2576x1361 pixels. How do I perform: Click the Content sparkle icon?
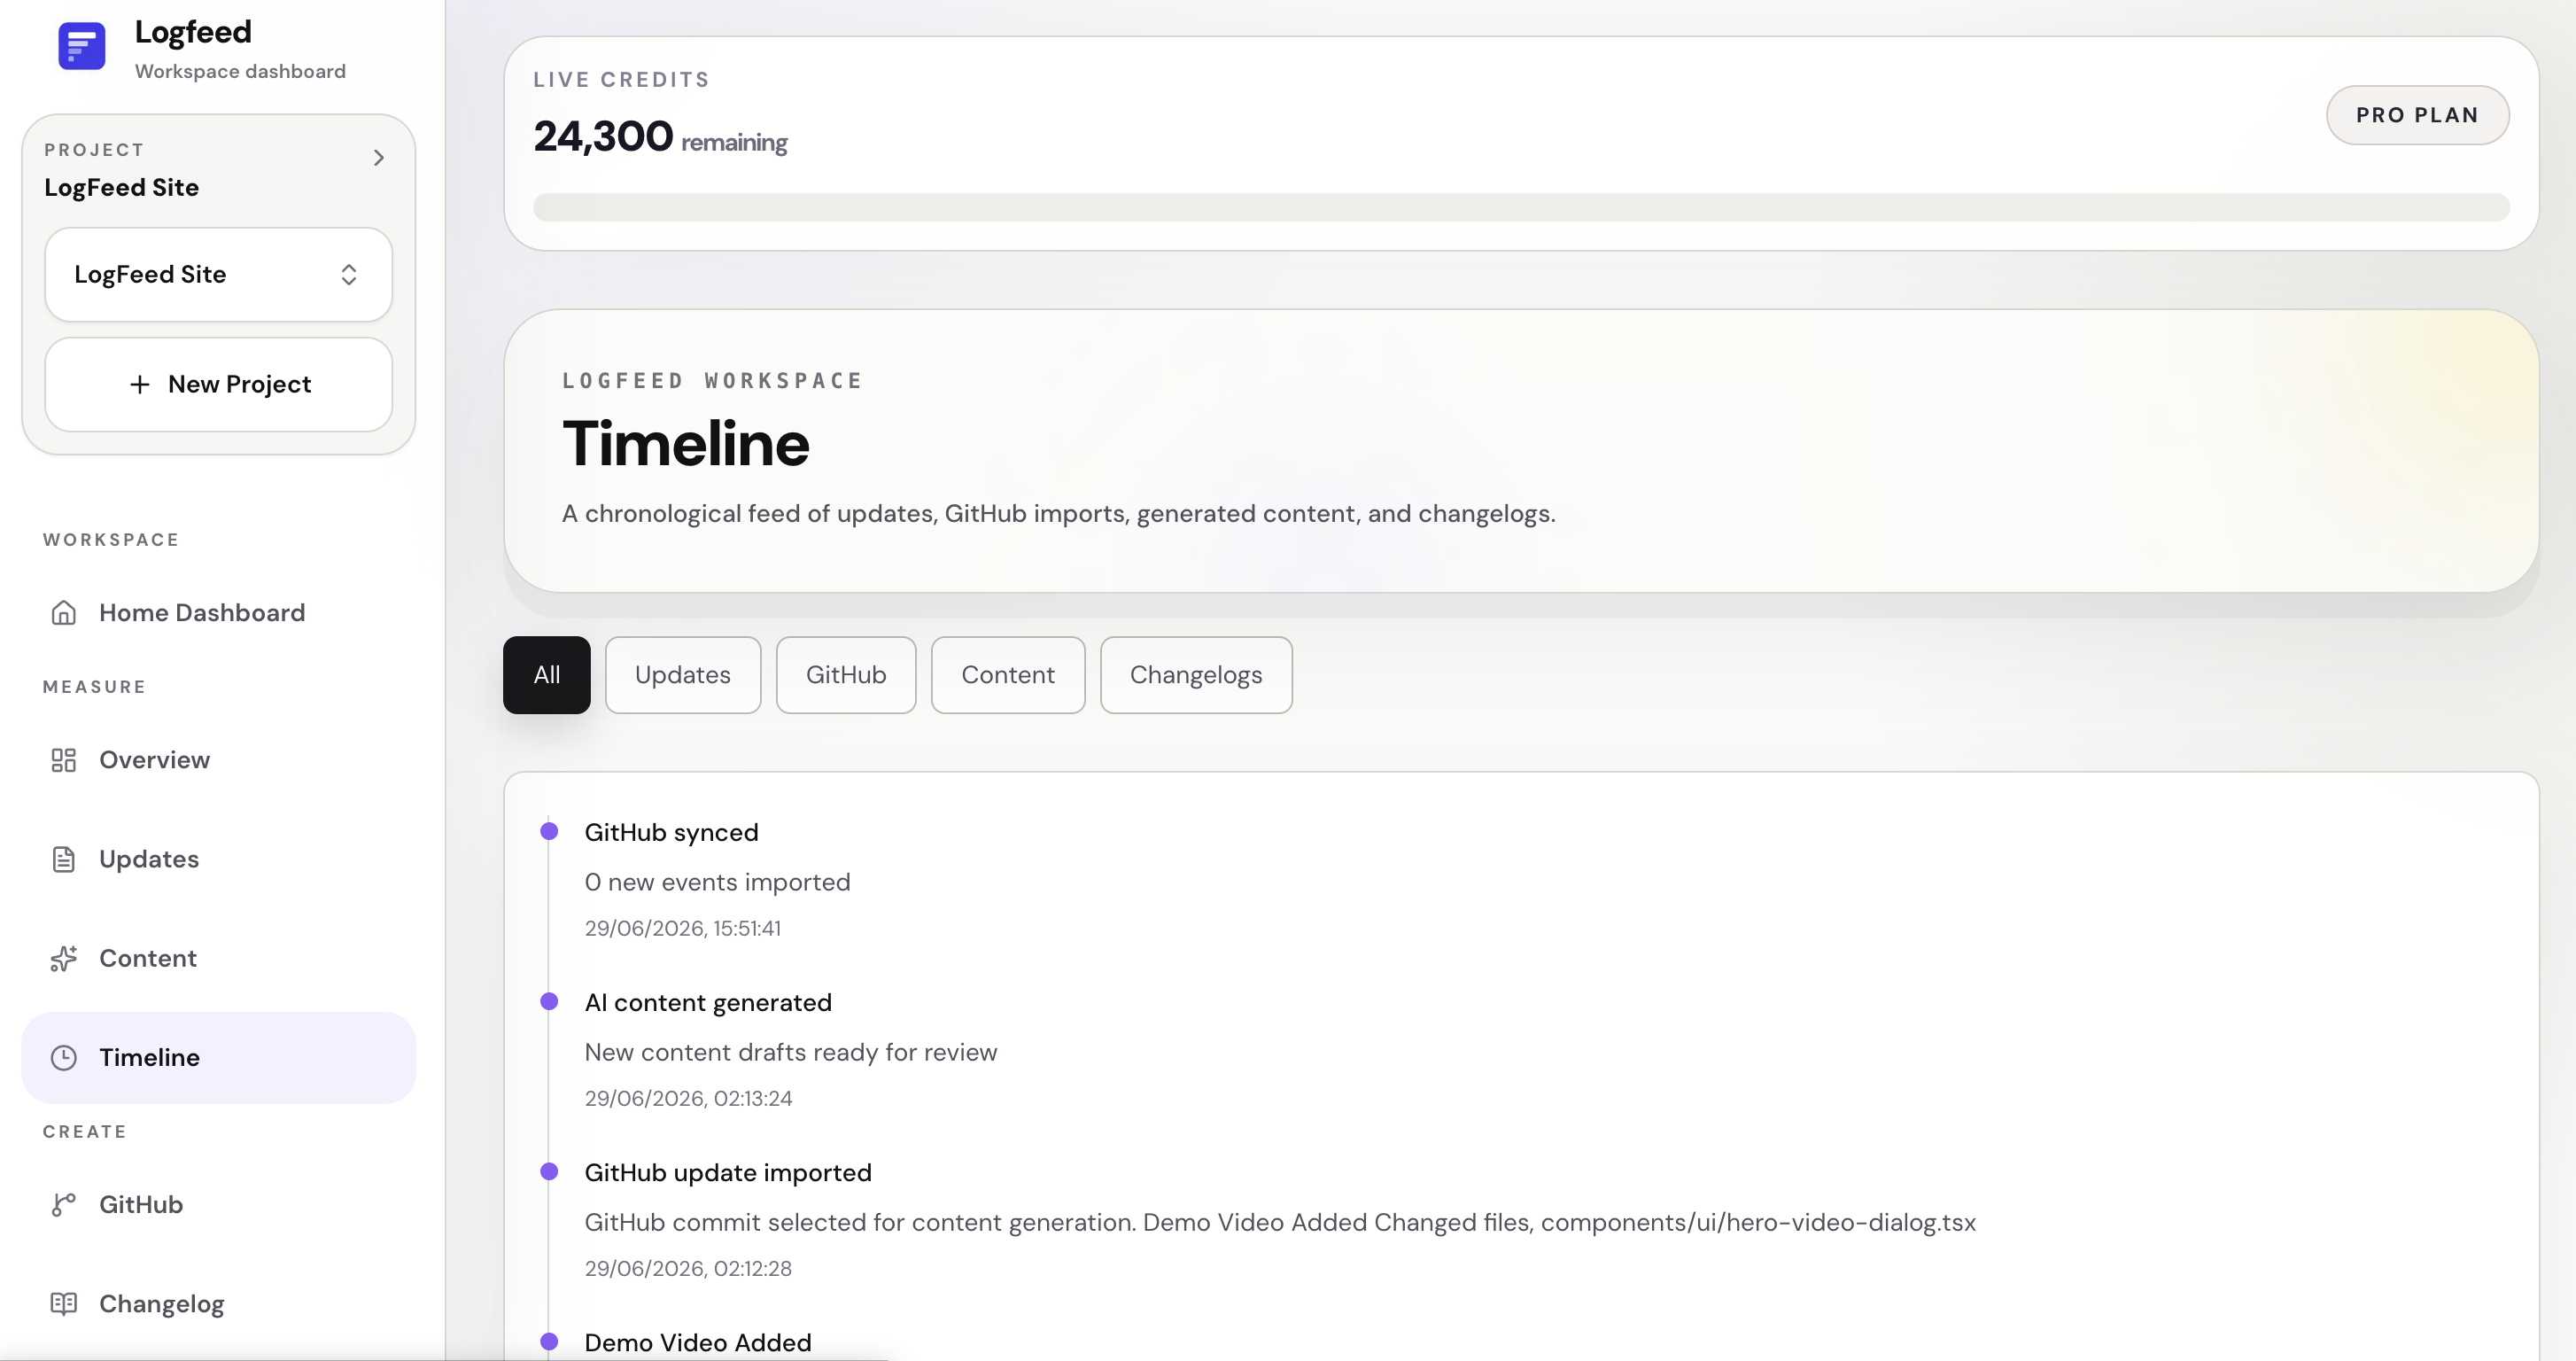pos(64,958)
